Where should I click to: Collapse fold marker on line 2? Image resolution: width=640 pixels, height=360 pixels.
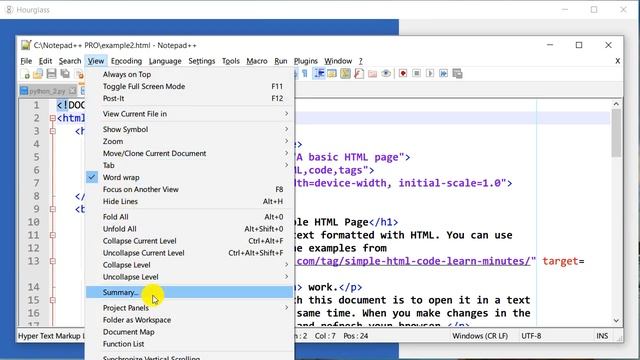pos(53,118)
